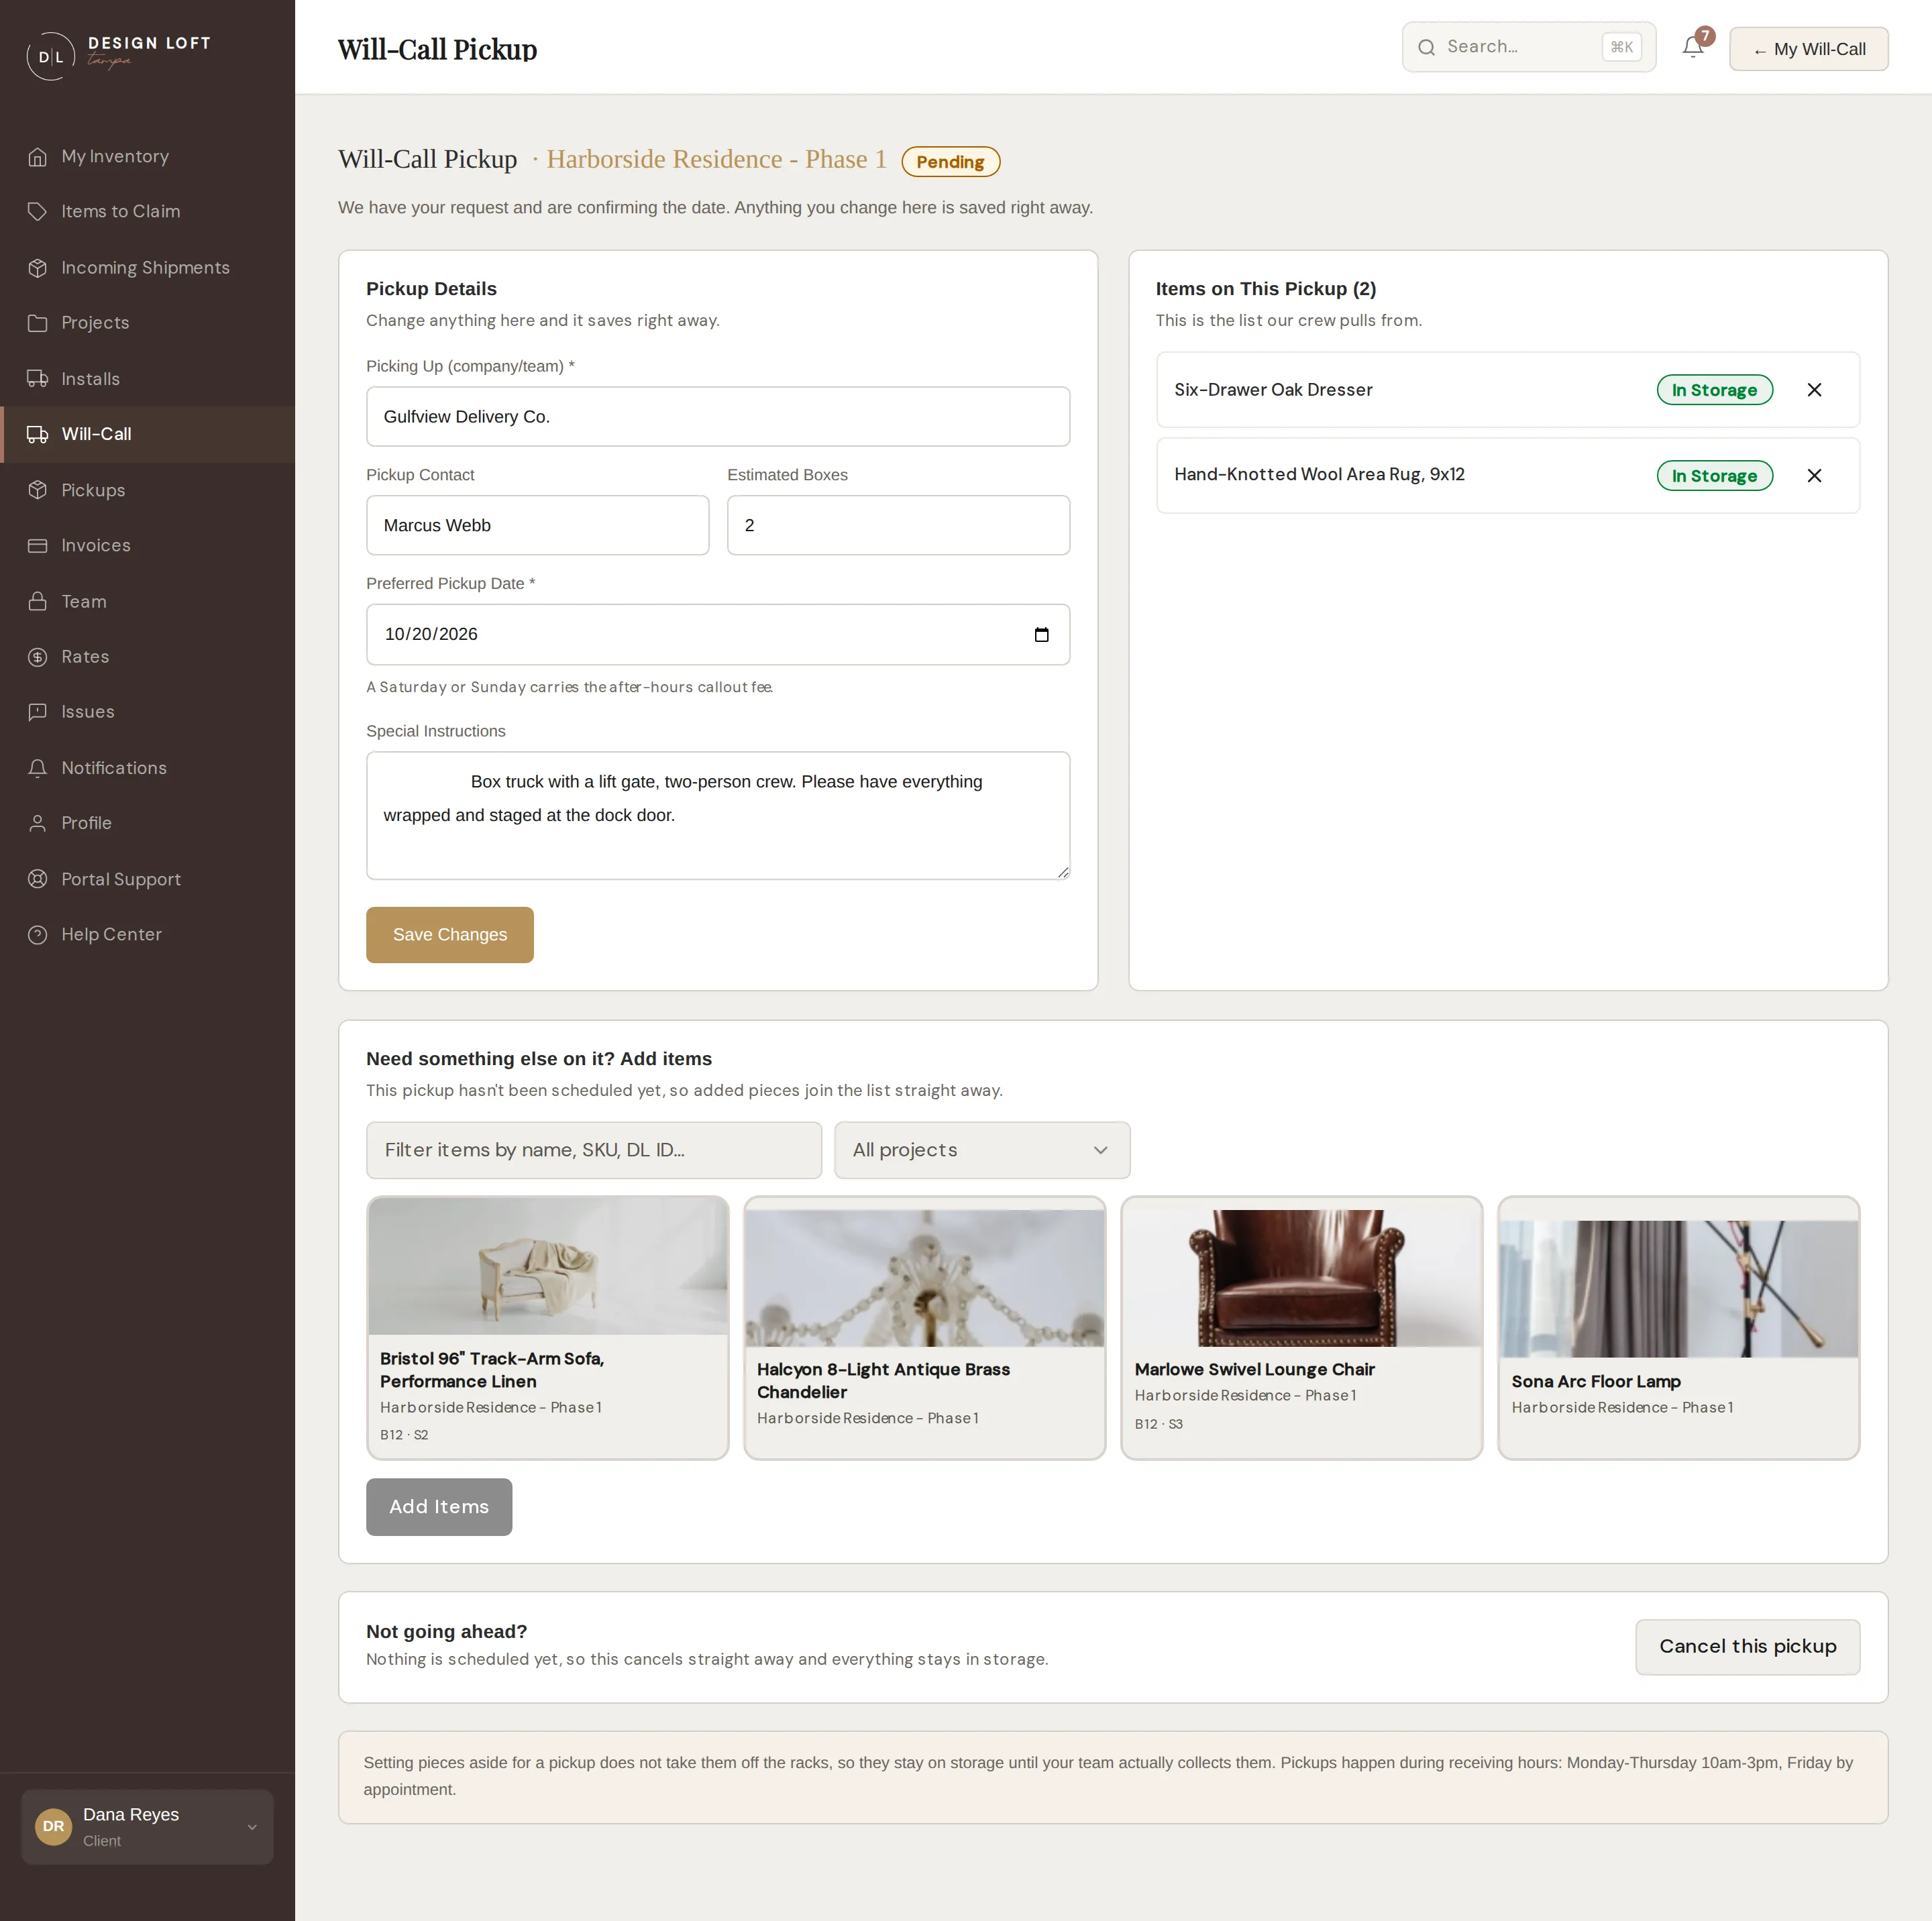Image resolution: width=1932 pixels, height=1921 pixels.
Task: Click the filter items search box
Action: [594, 1150]
